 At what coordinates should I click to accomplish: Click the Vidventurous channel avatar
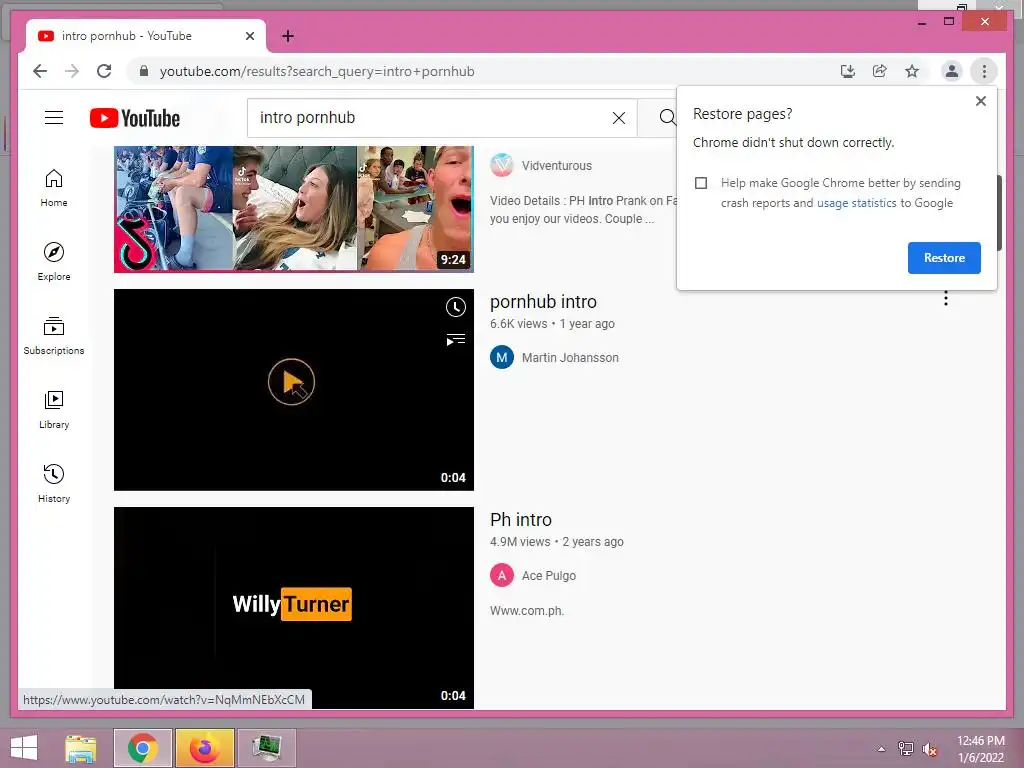(502, 165)
